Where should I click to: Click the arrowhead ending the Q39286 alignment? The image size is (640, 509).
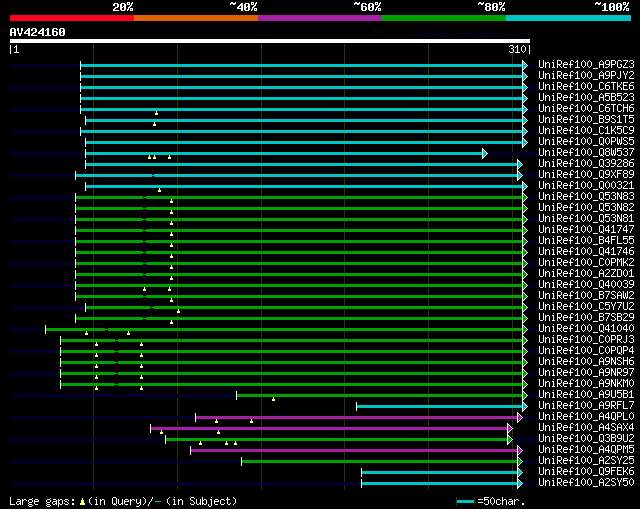click(520, 164)
